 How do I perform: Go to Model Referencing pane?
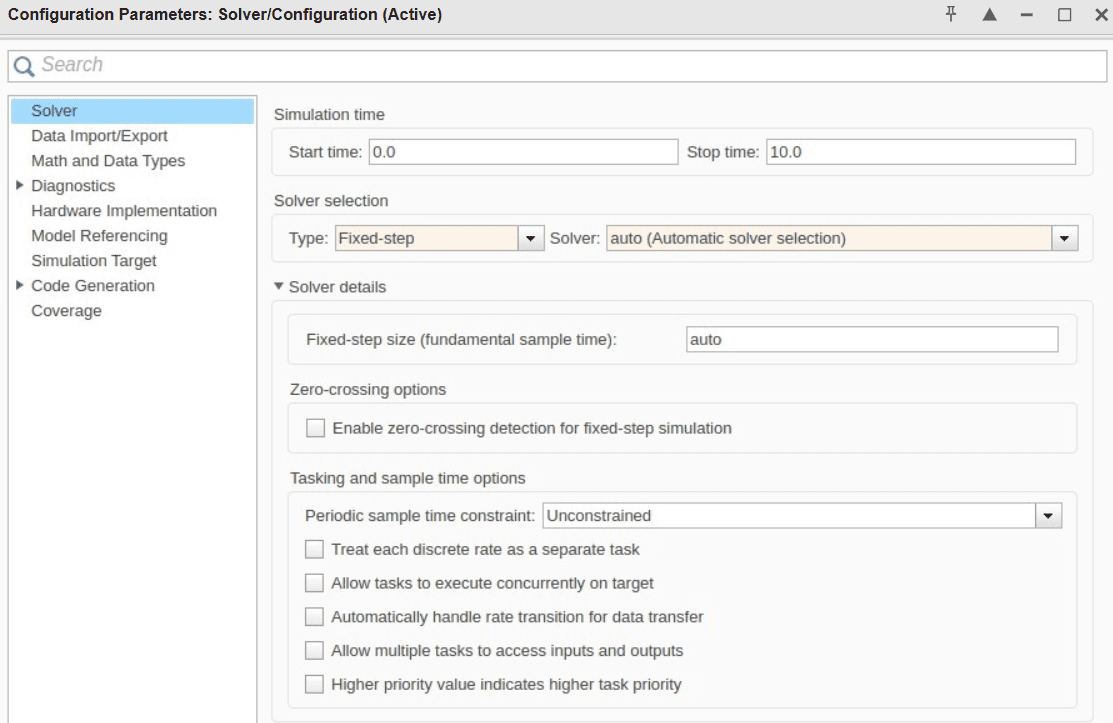[99, 236]
